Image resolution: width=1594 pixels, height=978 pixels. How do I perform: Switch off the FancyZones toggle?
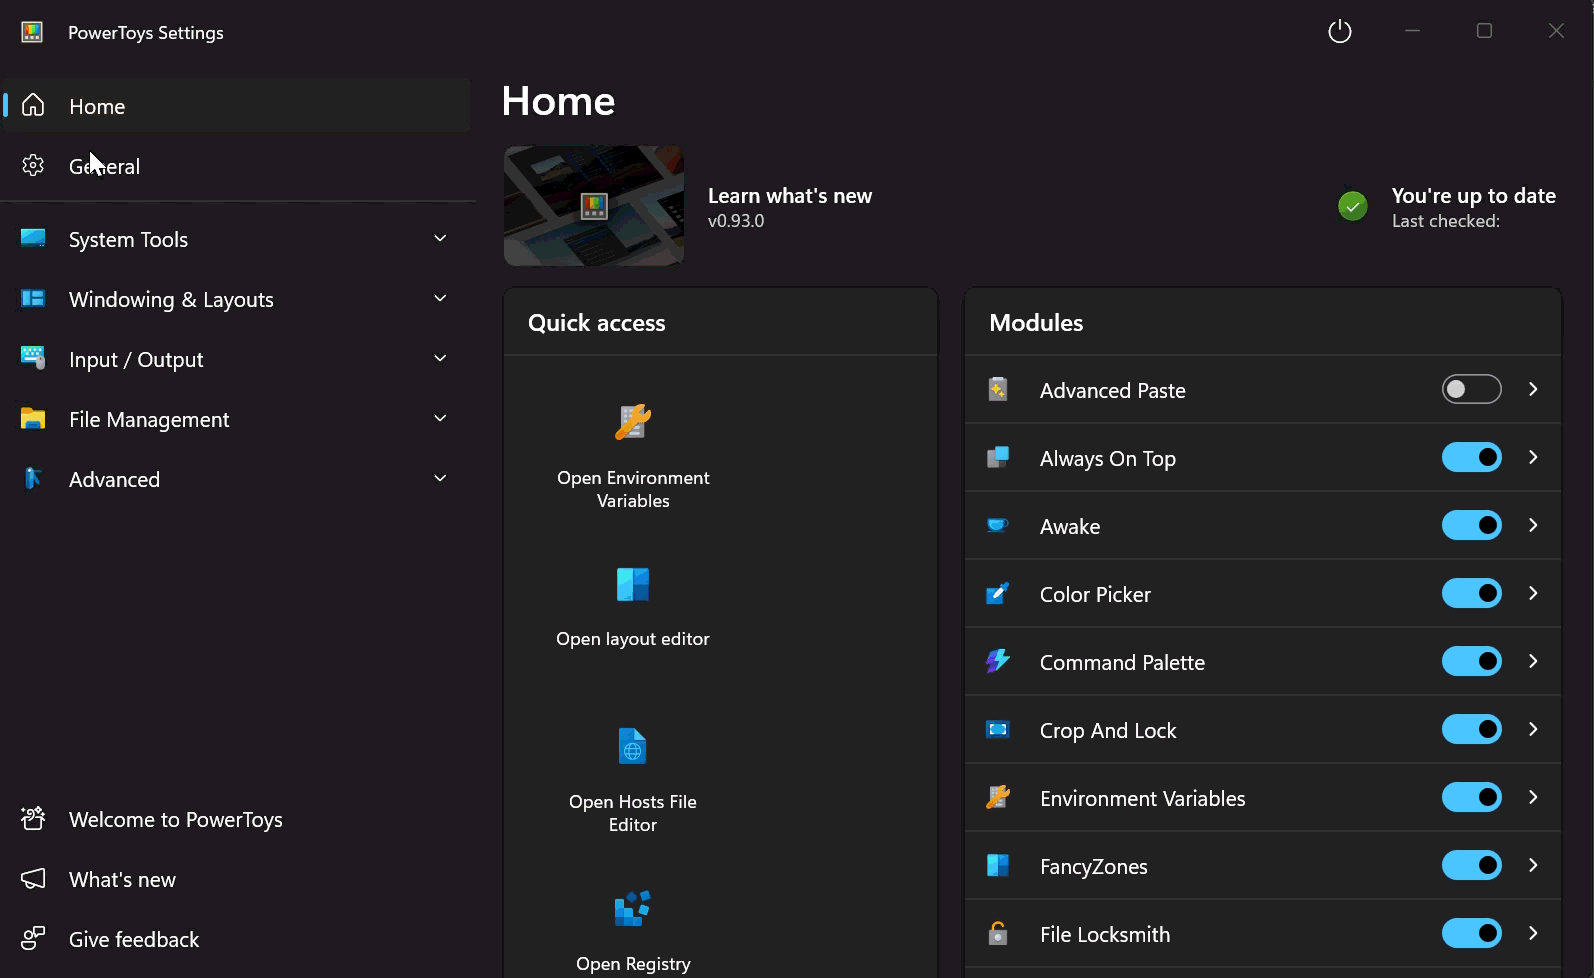(1472, 865)
